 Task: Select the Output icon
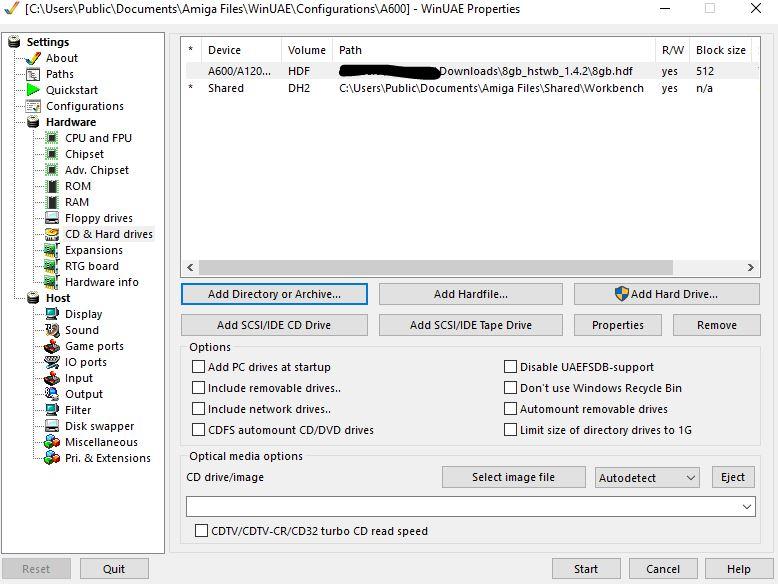(52, 394)
